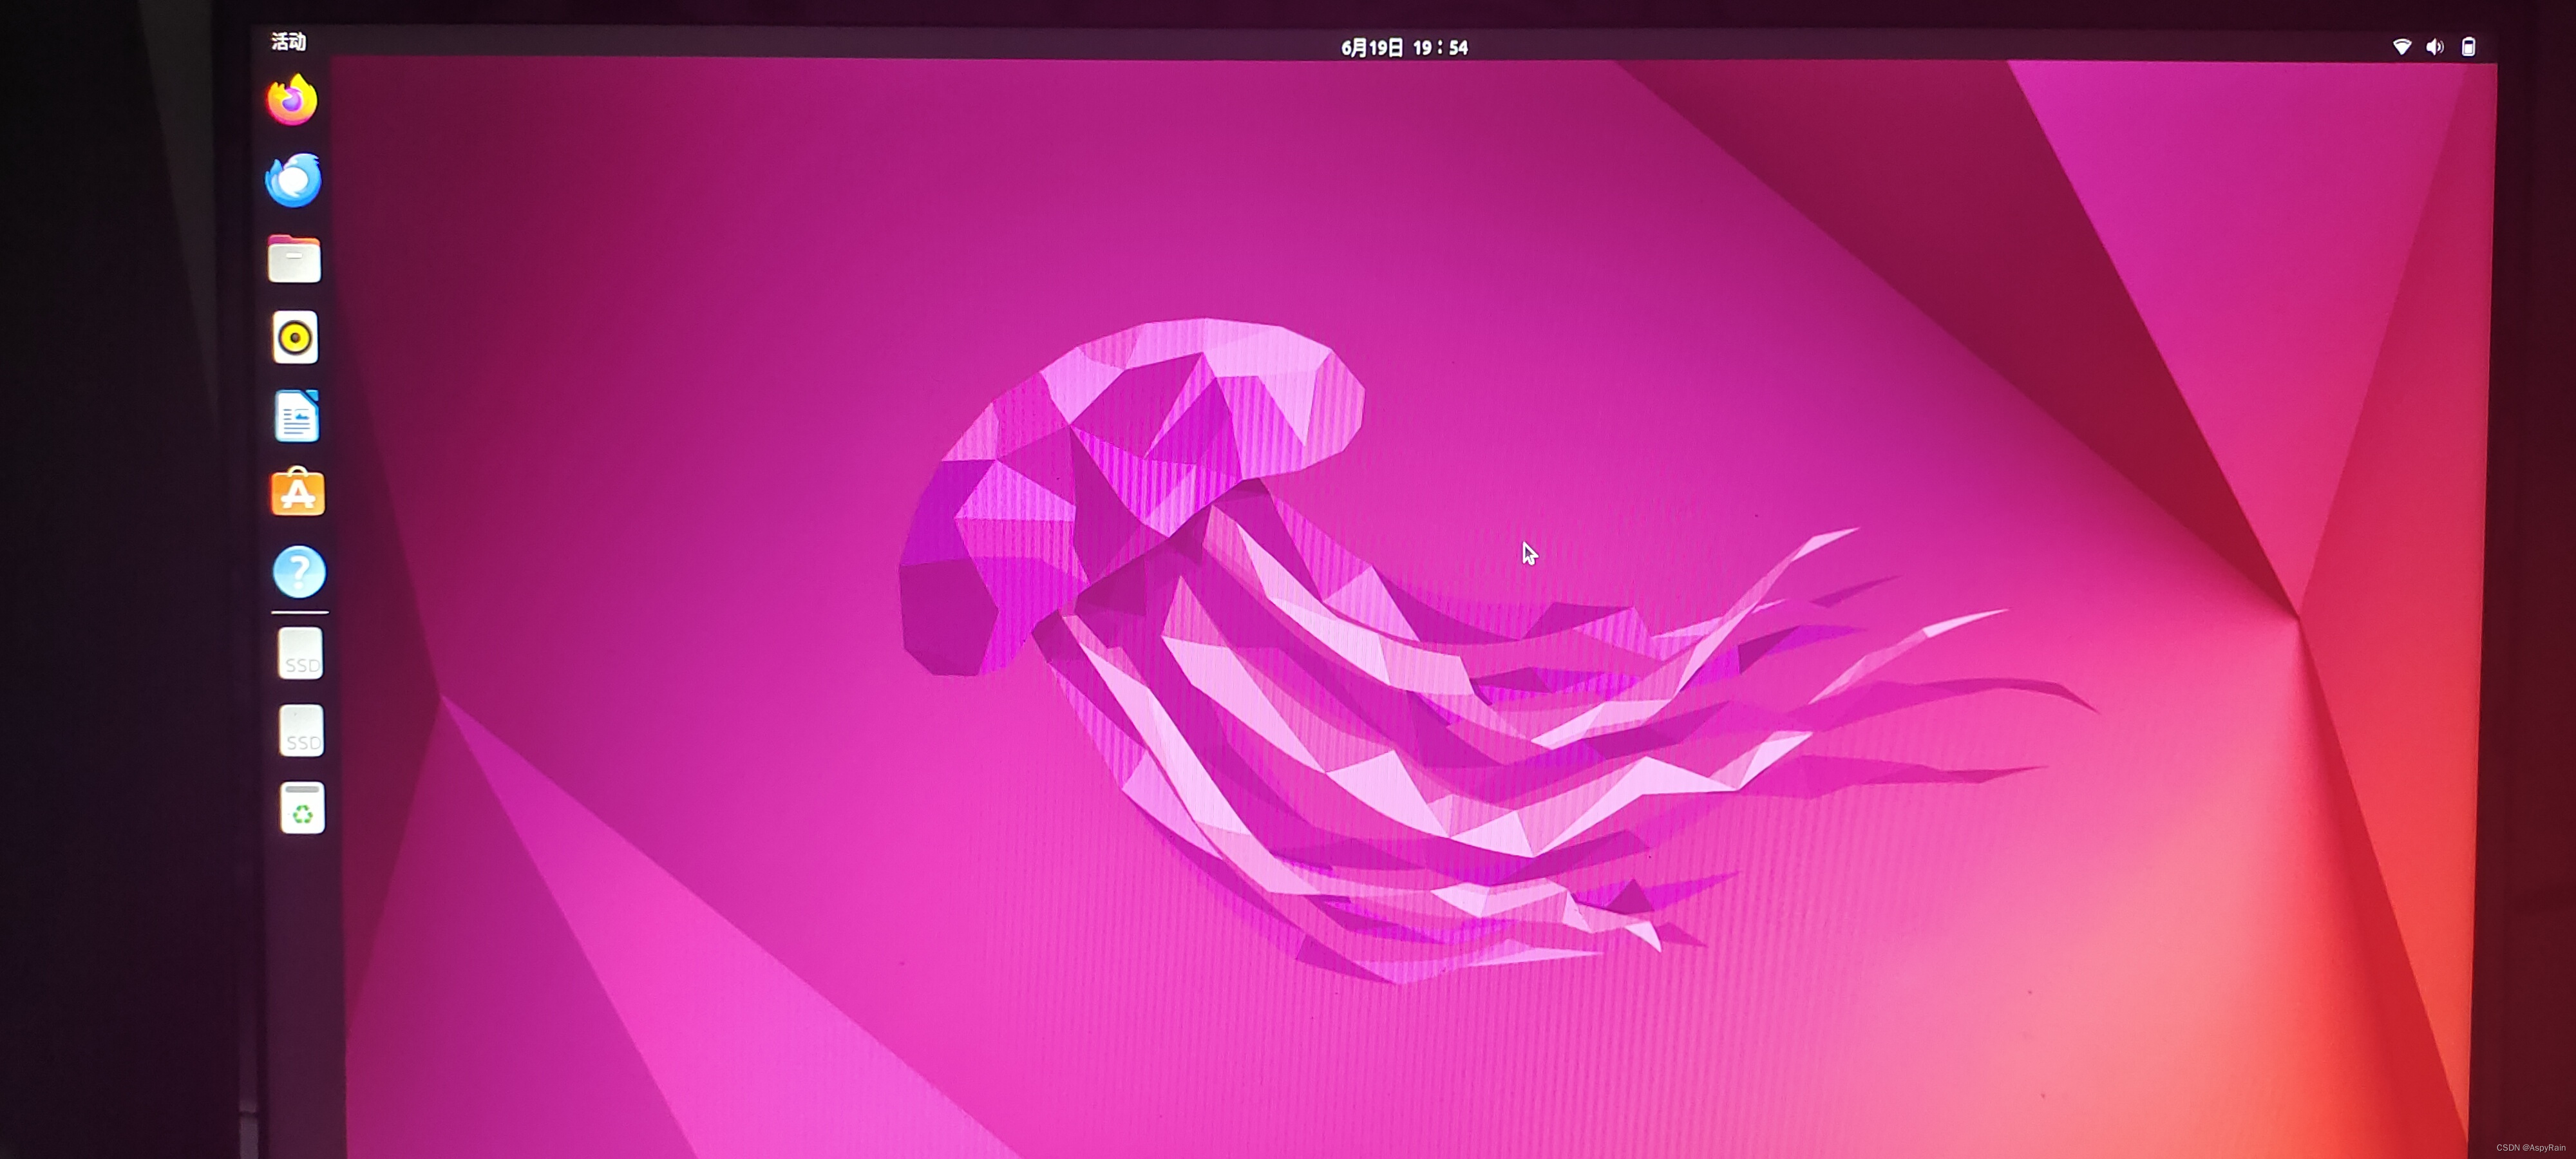Open the first SSD drive icon

(301, 654)
